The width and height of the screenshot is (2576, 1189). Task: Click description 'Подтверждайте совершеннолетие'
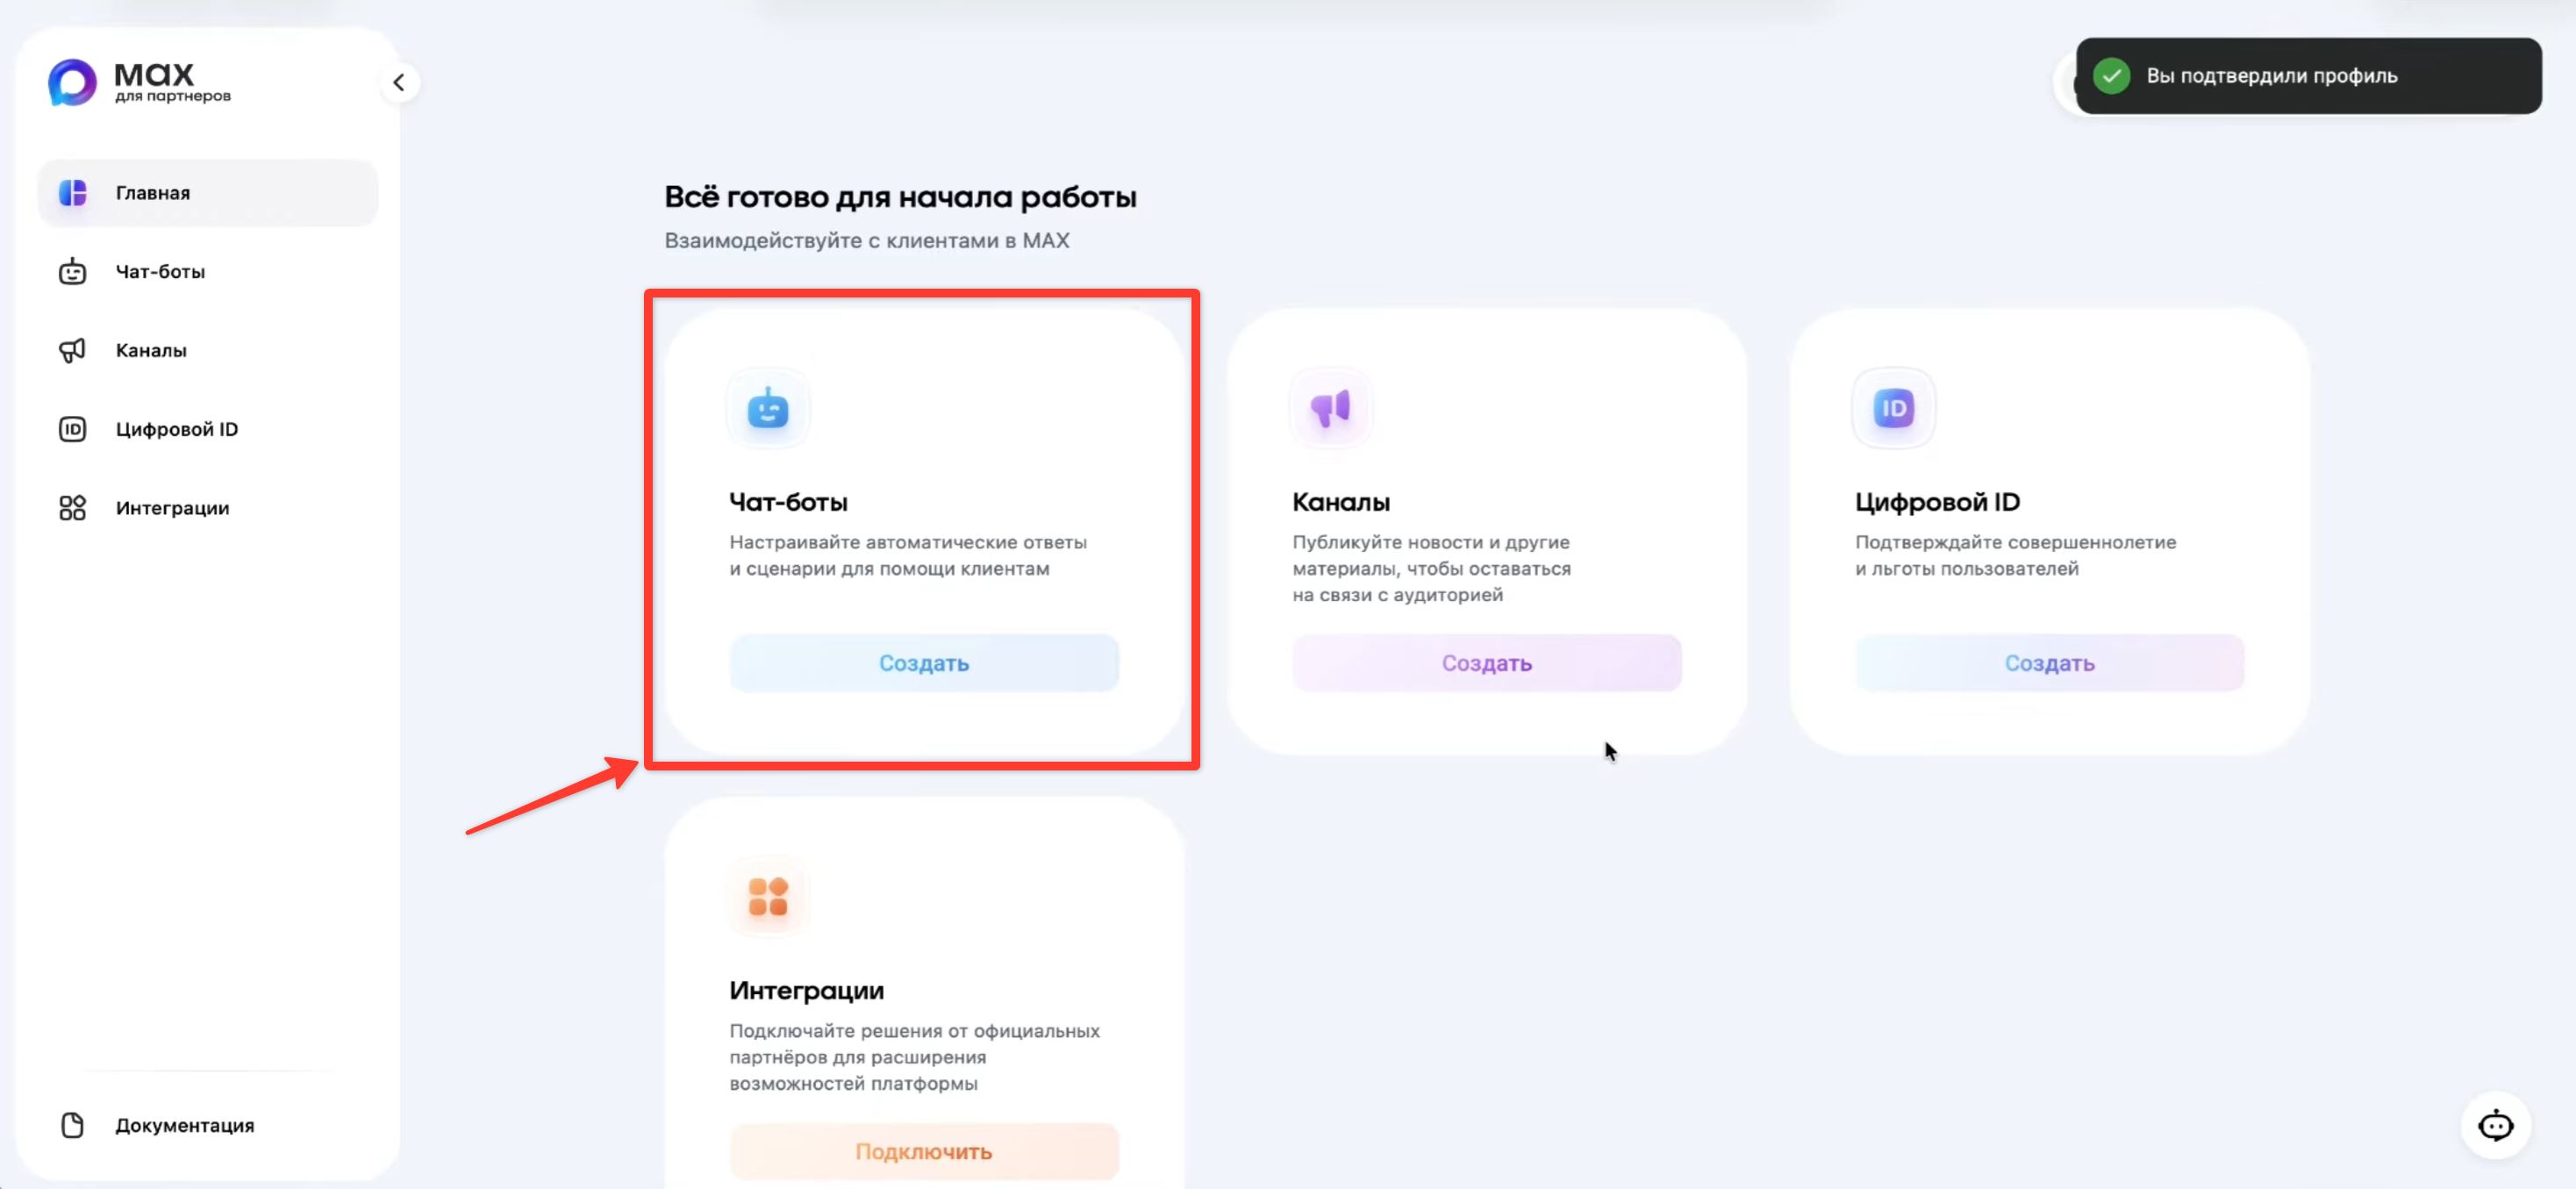(x=2016, y=542)
